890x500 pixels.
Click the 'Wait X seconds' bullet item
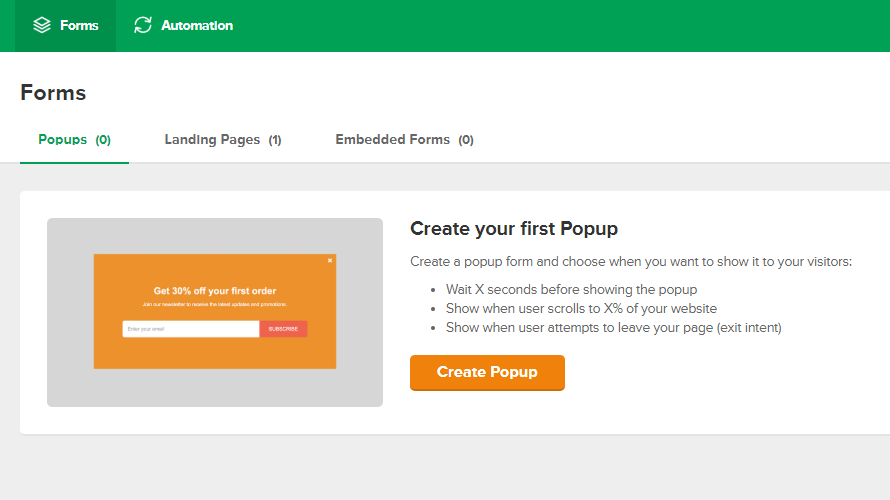coord(571,290)
